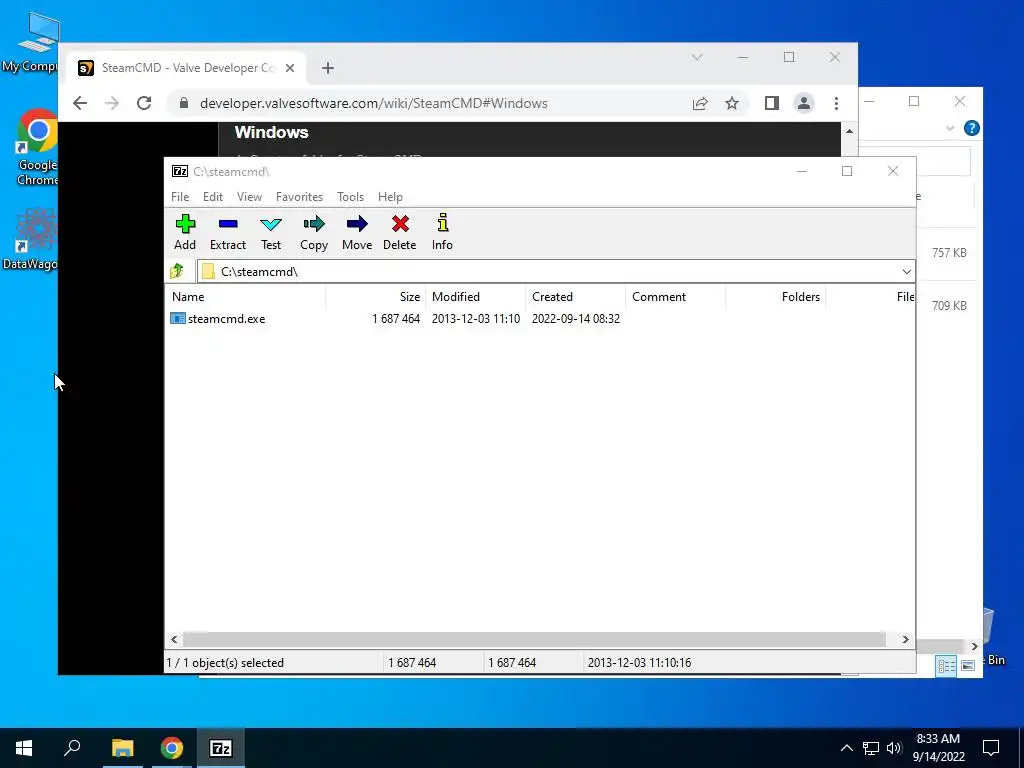Screen dimensions: 1024x768
Task: Click the Copy toolbar icon
Action: tap(314, 232)
